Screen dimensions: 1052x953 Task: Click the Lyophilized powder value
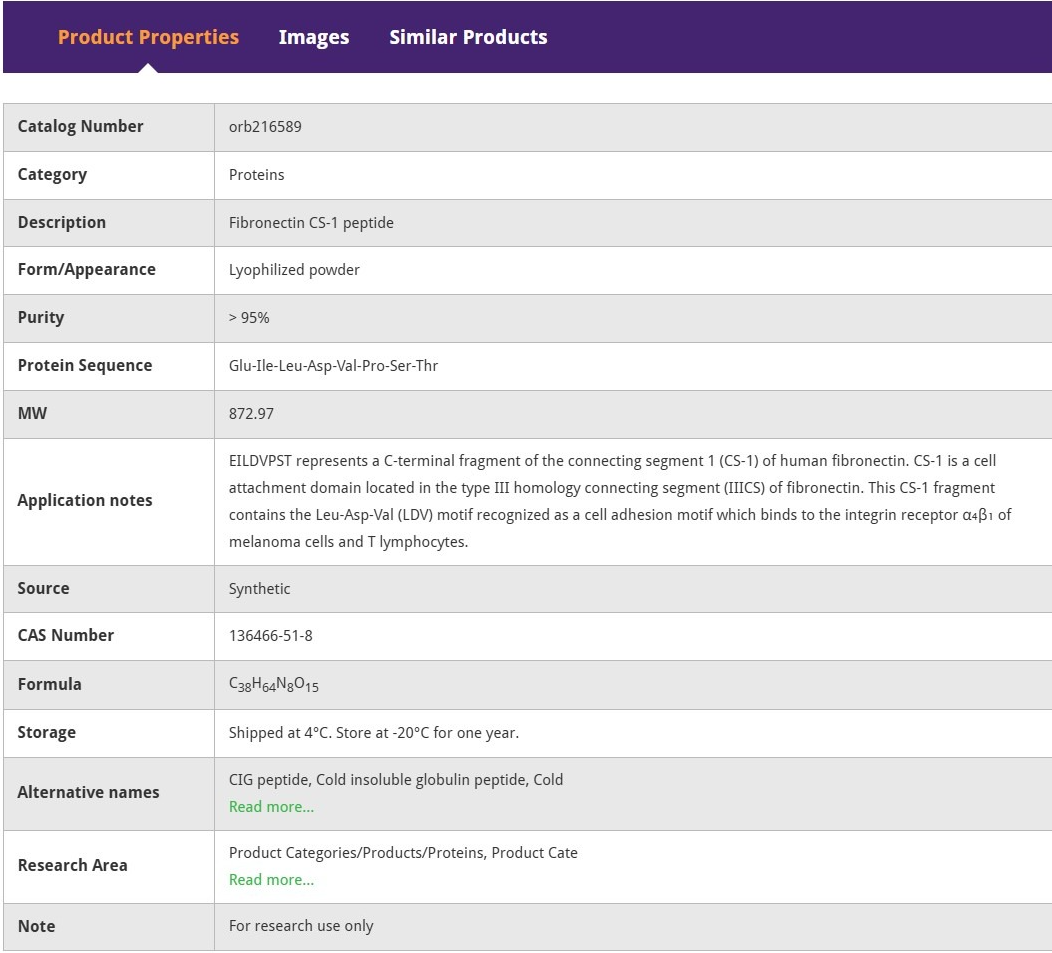click(x=294, y=270)
